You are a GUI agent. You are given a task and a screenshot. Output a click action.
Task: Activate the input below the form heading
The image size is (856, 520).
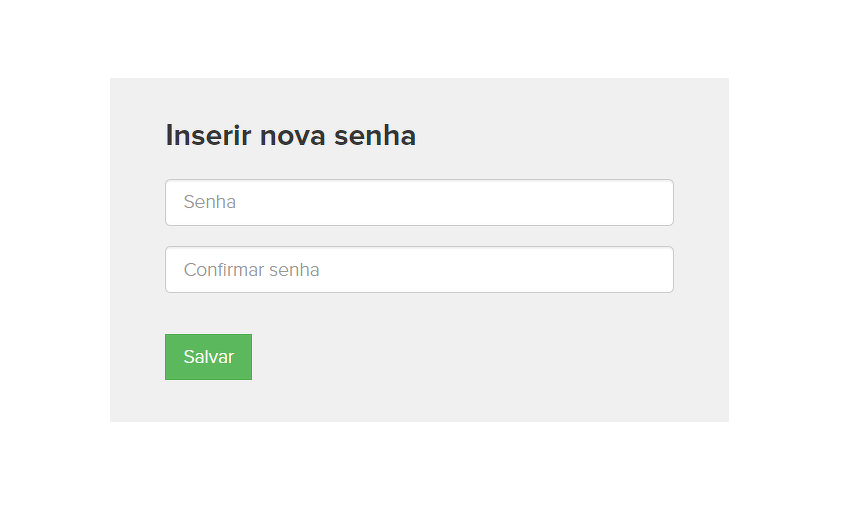tap(419, 202)
